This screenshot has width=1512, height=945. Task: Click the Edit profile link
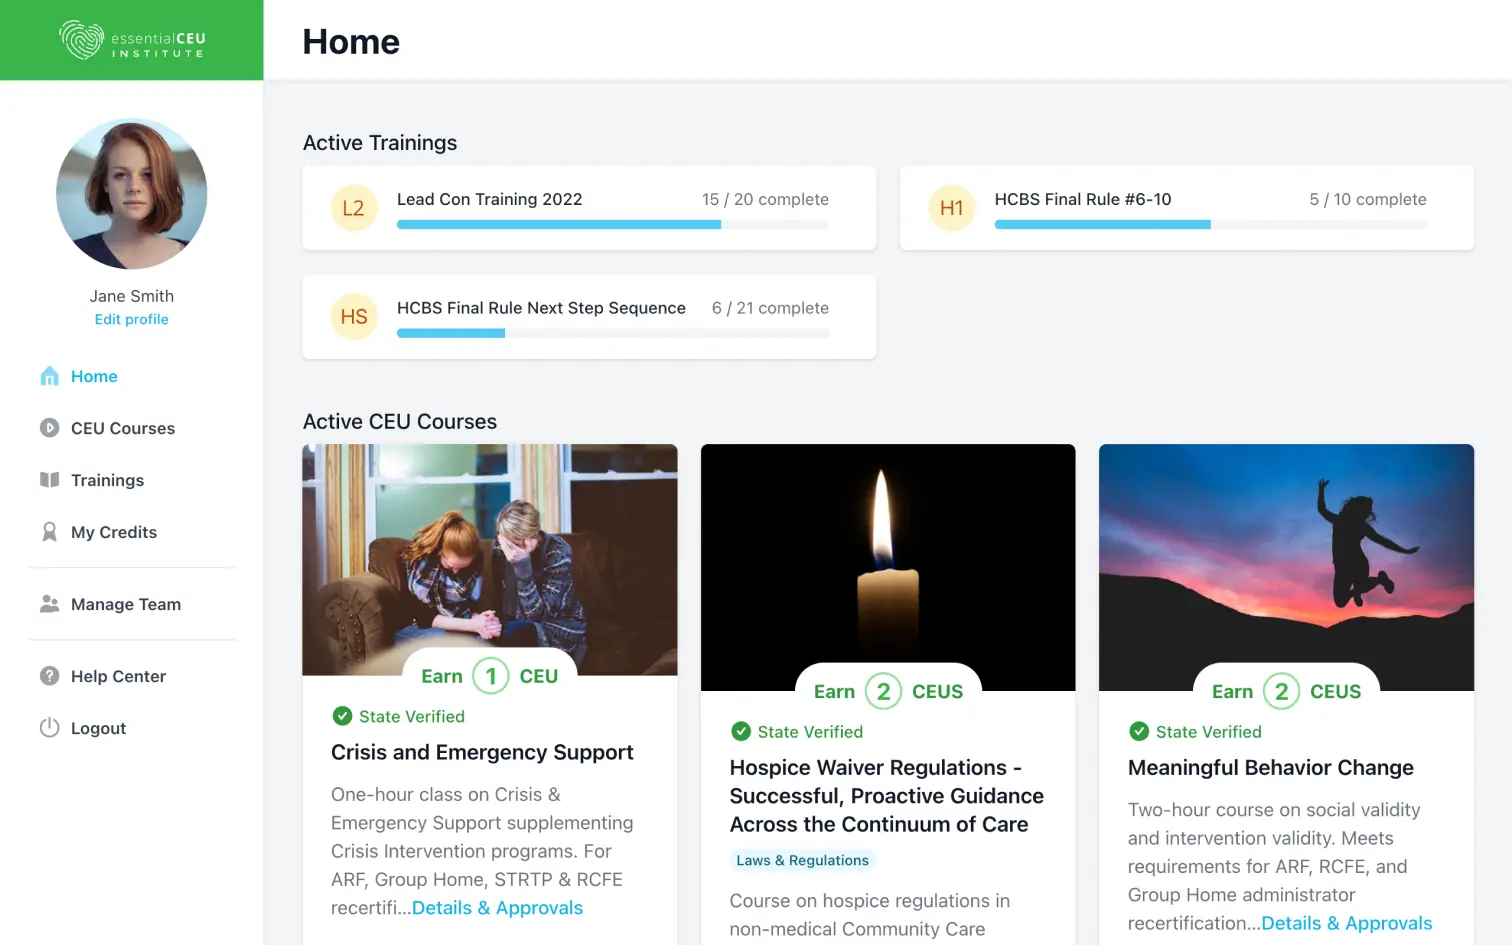[131, 319]
